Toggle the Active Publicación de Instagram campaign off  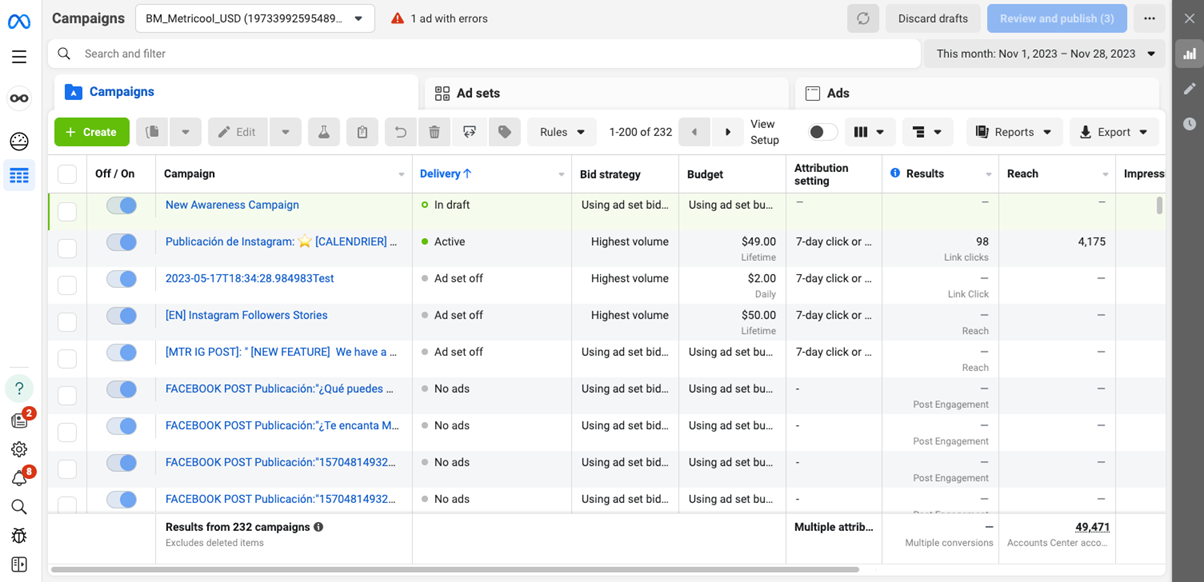[x=121, y=241]
